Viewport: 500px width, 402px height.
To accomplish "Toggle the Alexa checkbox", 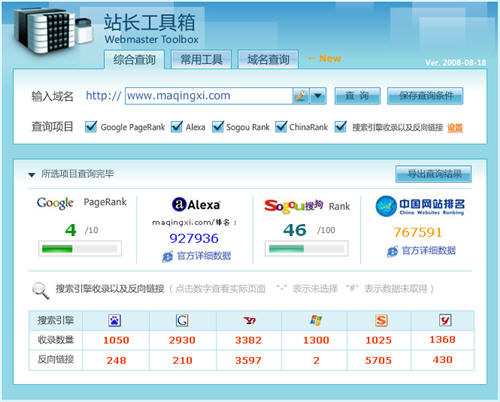I will point(177,127).
